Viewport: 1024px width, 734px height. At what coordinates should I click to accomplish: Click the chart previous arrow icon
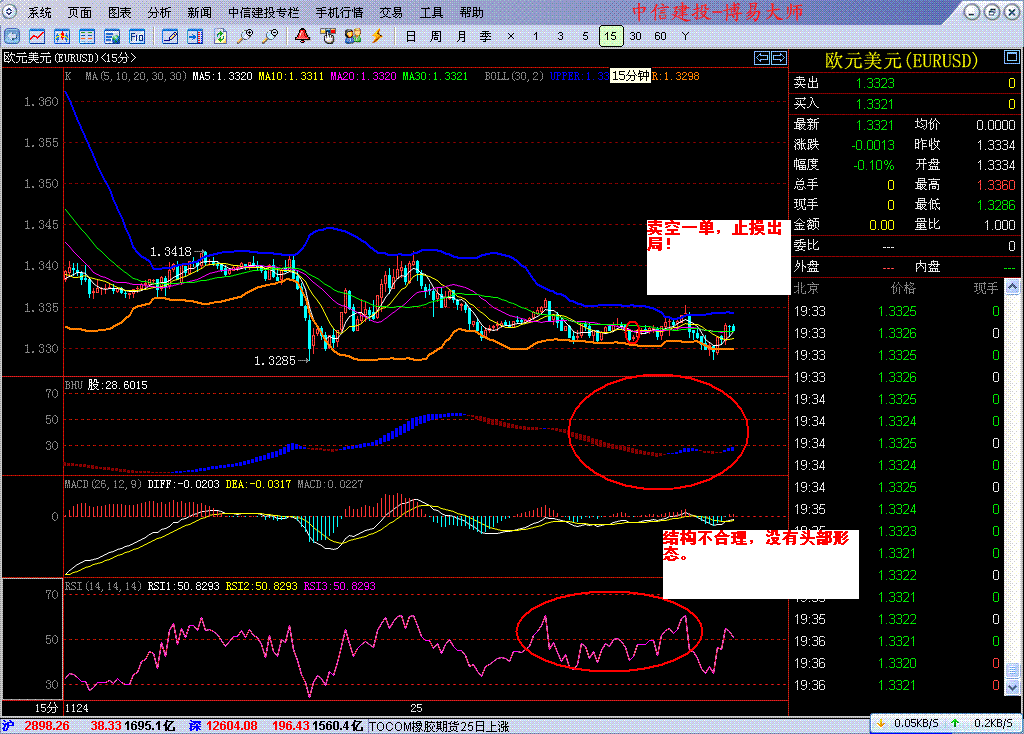tap(761, 58)
